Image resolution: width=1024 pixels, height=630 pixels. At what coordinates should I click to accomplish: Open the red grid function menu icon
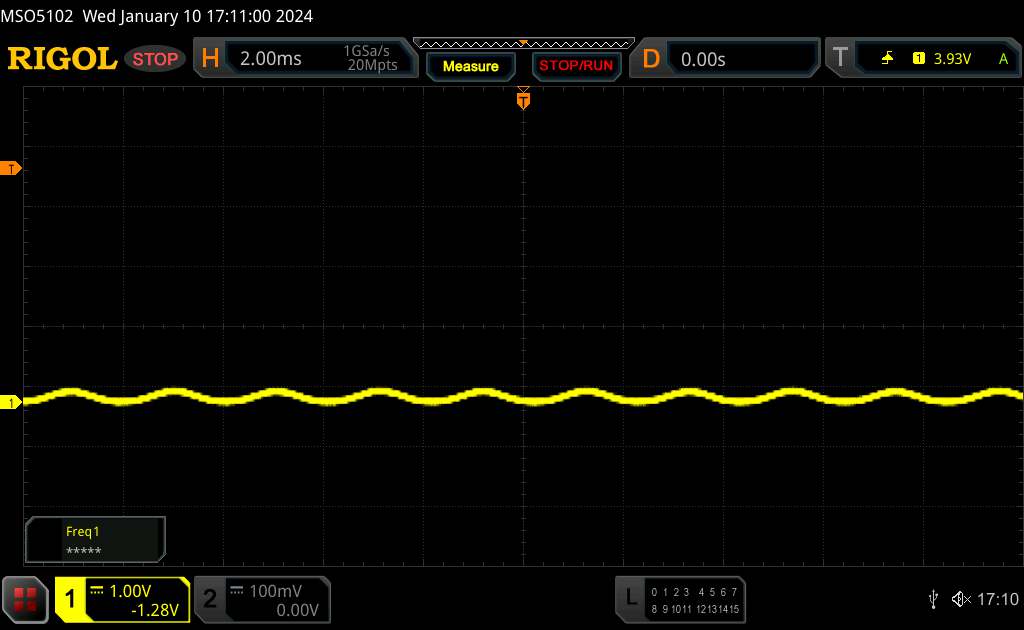coord(27,599)
